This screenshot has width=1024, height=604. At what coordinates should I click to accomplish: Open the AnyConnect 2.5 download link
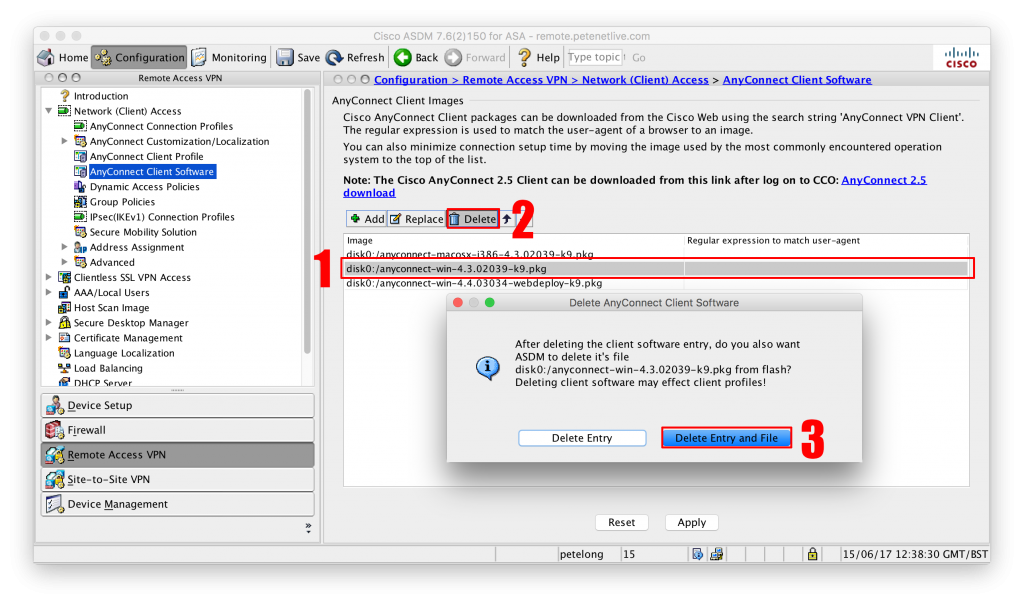884,180
